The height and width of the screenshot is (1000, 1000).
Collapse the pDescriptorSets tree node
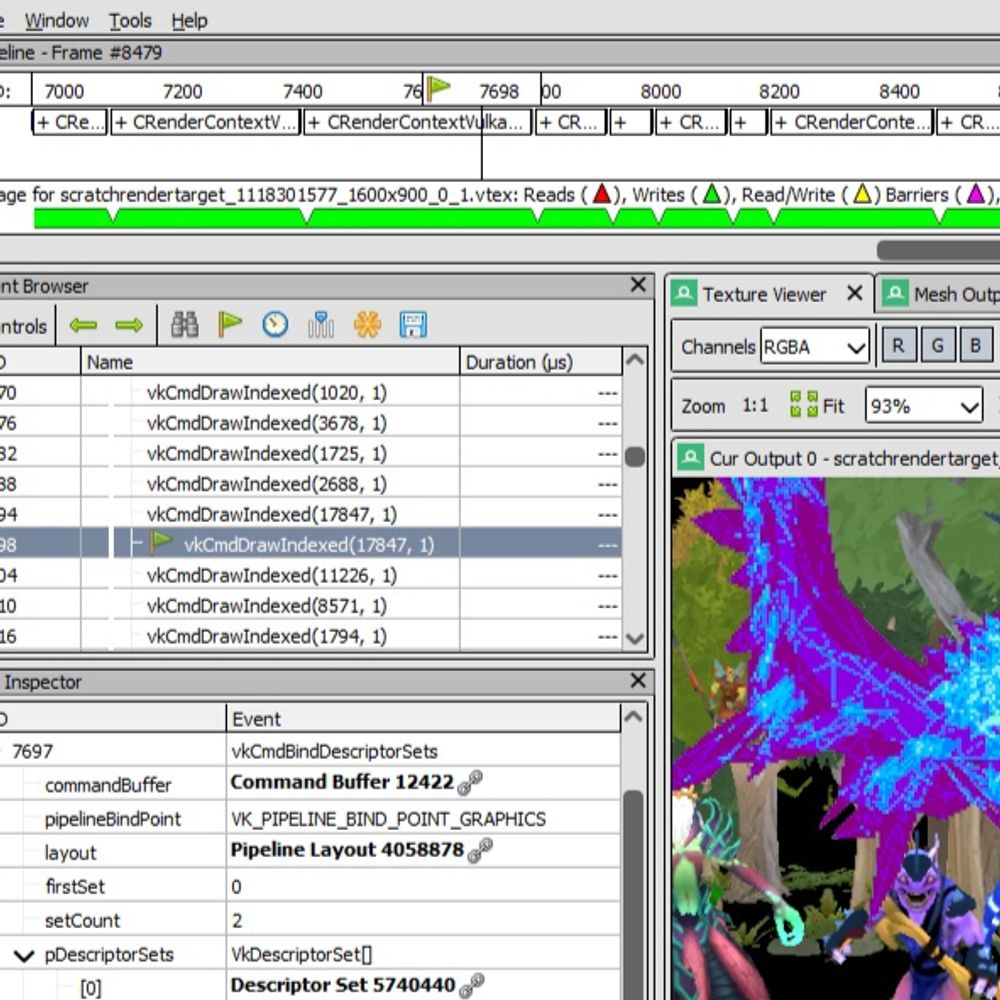[x=24, y=955]
